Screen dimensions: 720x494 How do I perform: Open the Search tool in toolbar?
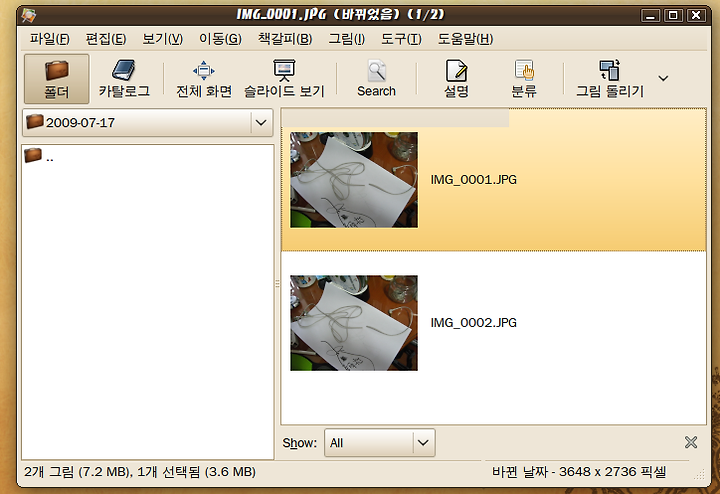click(x=377, y=79)
